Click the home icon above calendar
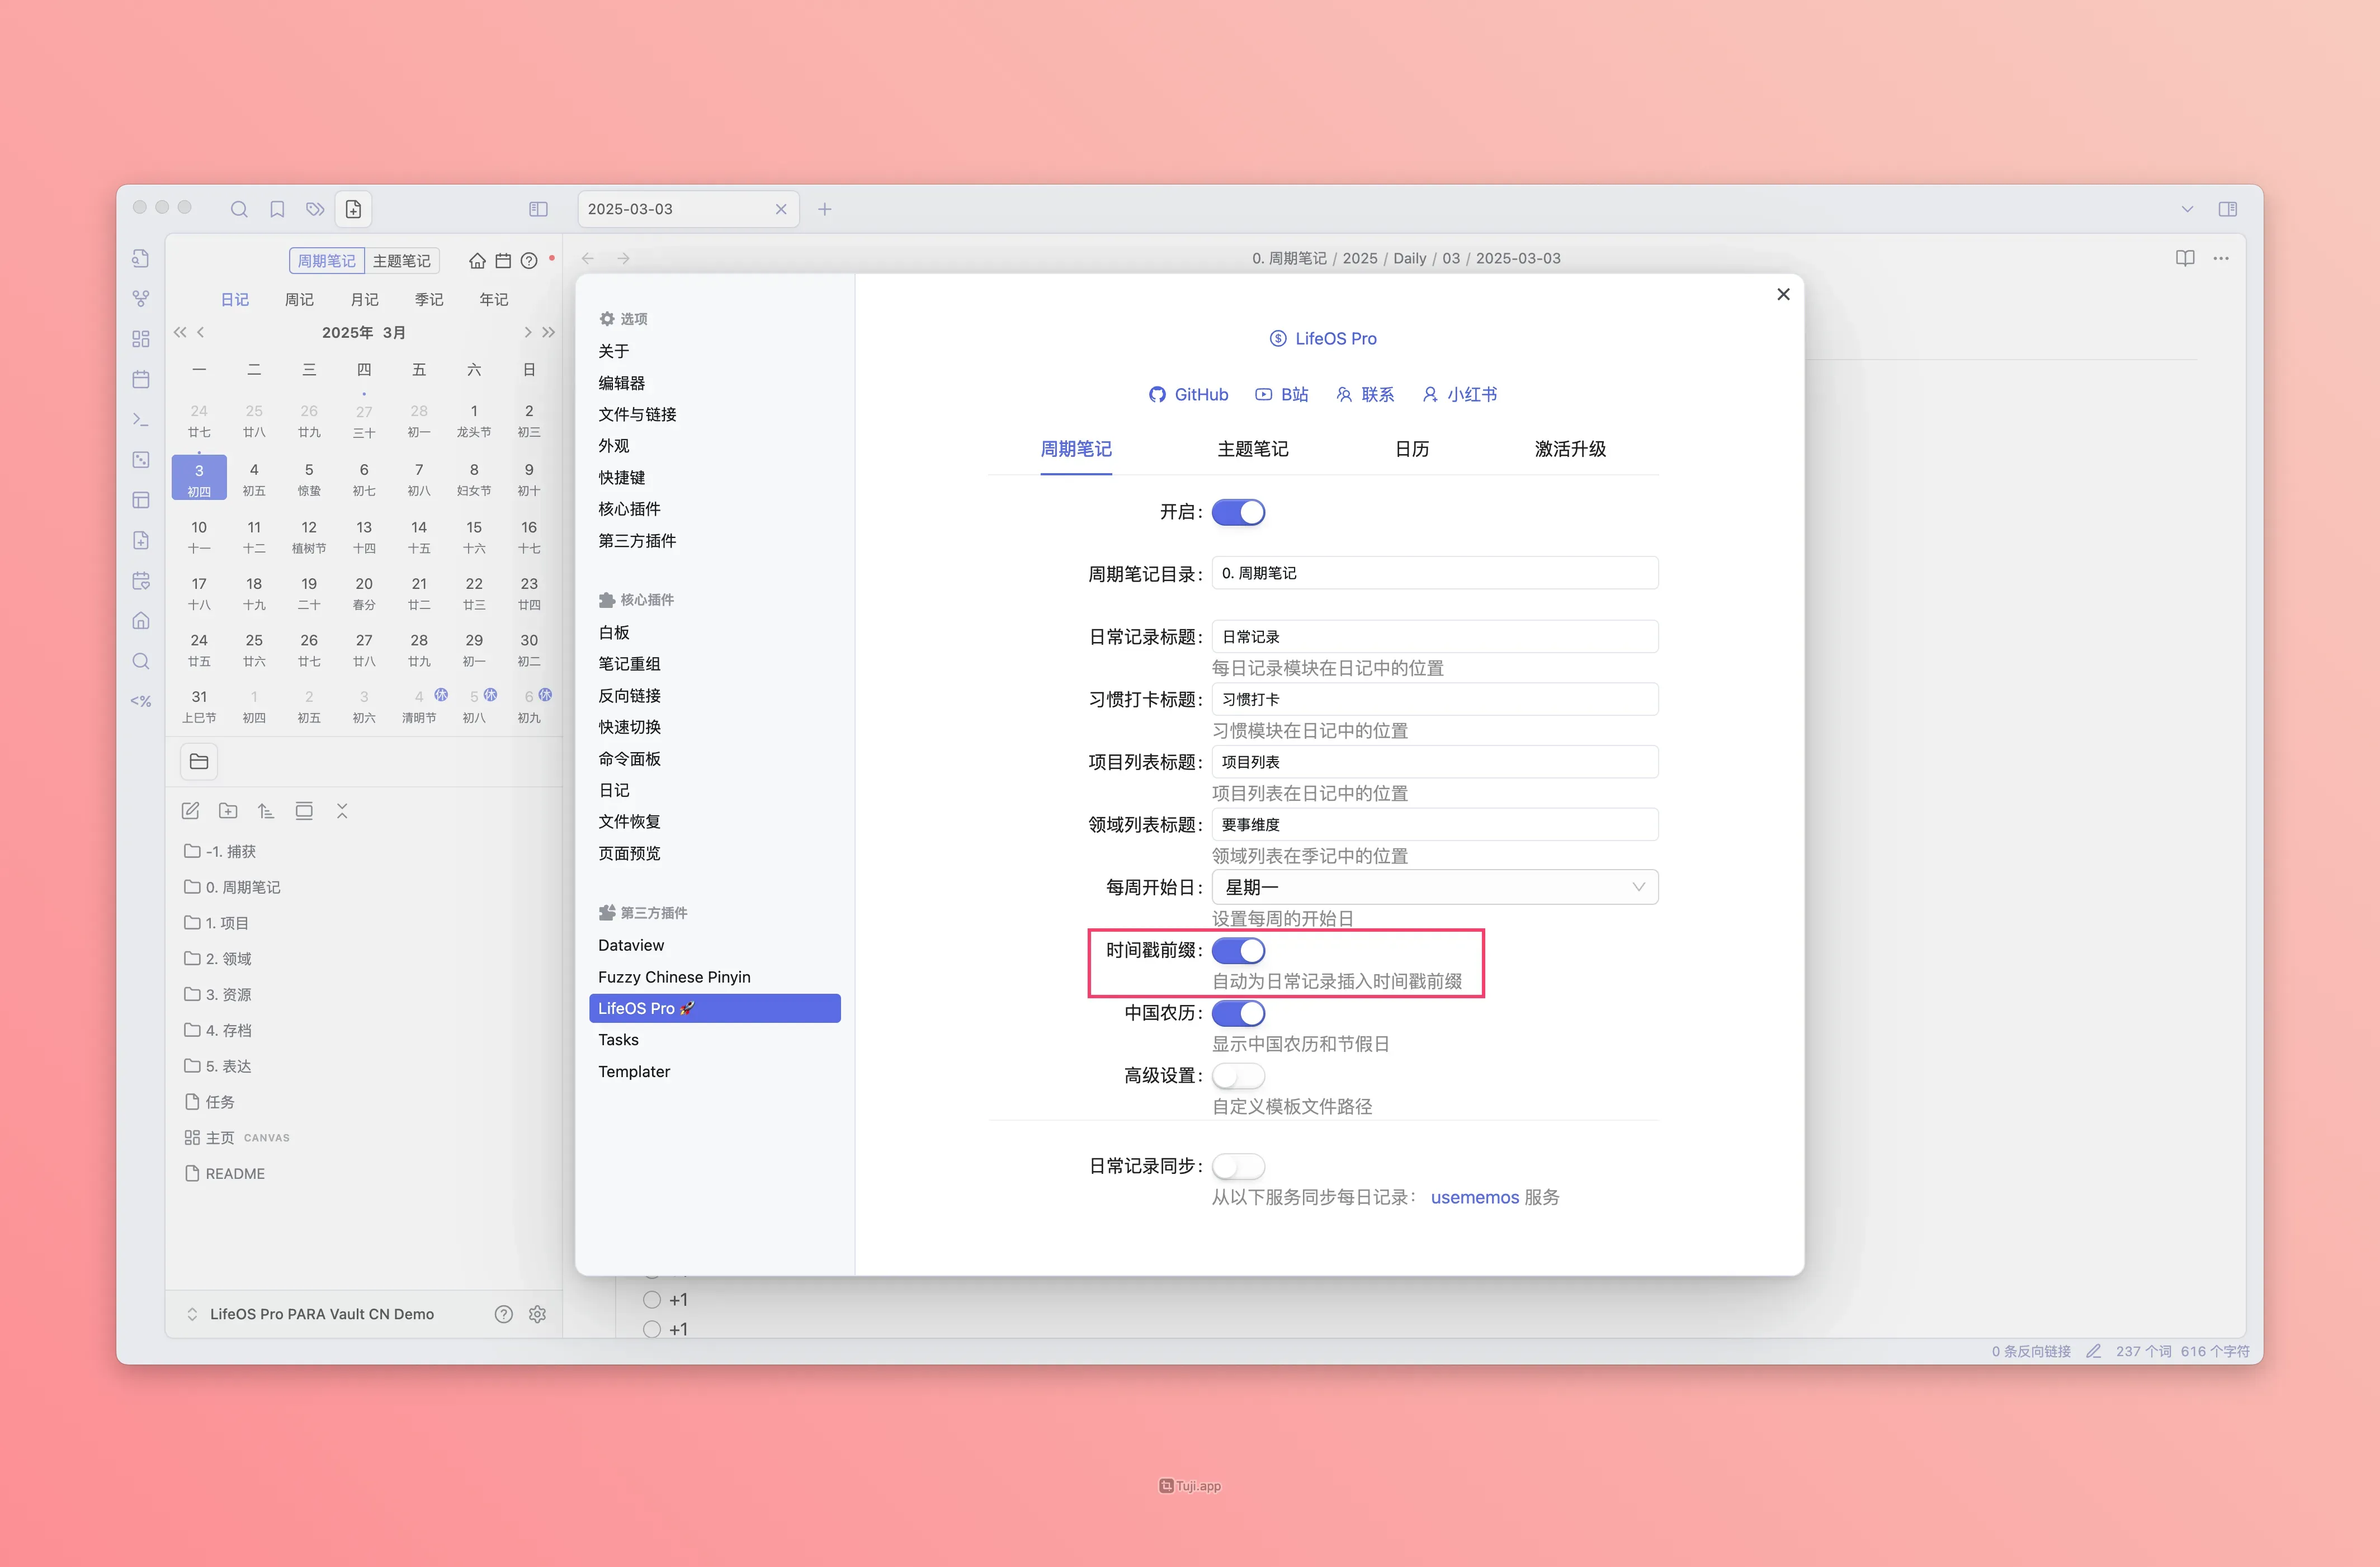The width and height of the screenshot is (2380, 1567). (x=477, y=261)
